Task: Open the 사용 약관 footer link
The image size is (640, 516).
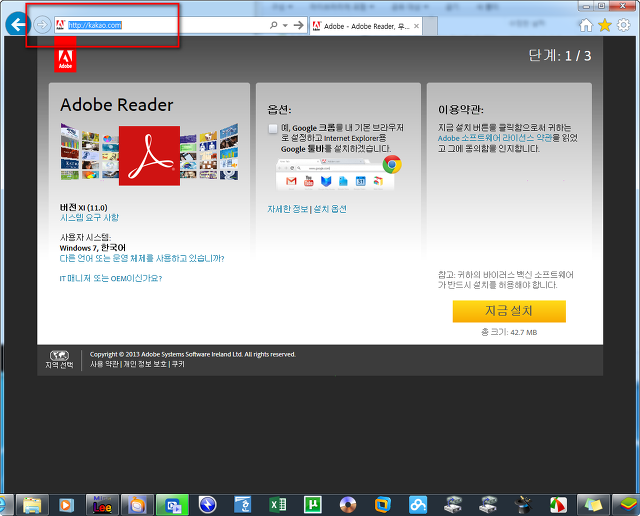Action: pyautogui.click(x=104, y=364)
